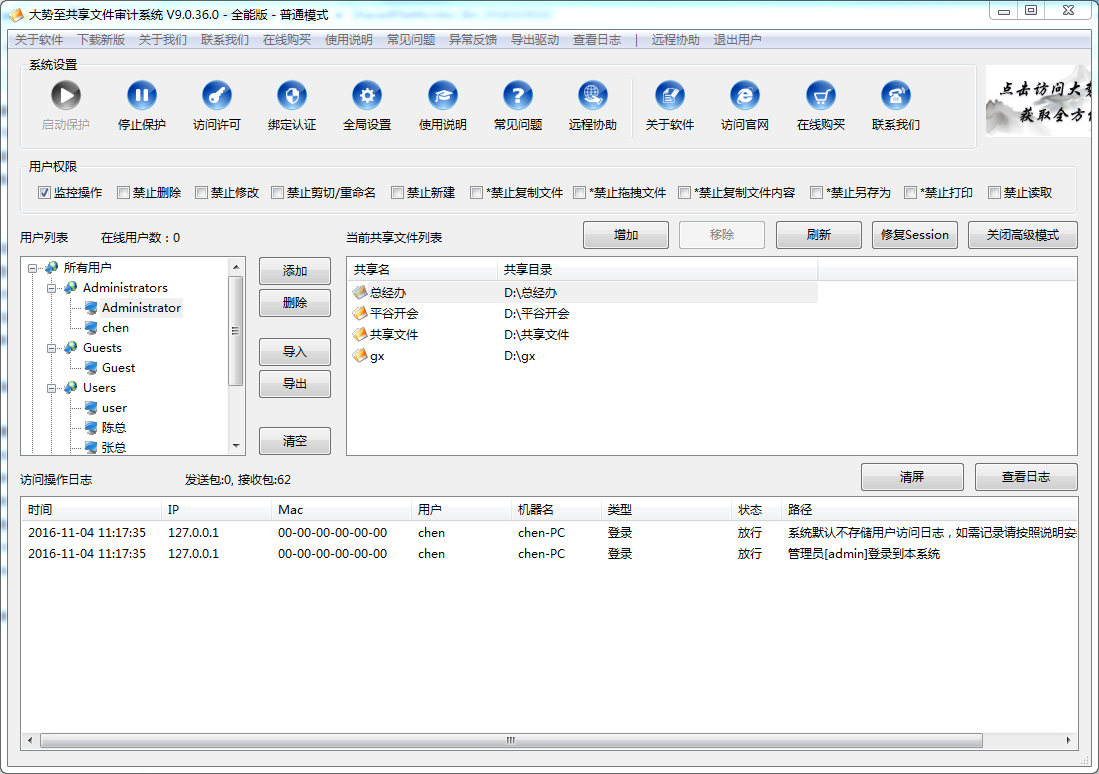Launch 远程协助 globe icon

[x=593, y=96]
